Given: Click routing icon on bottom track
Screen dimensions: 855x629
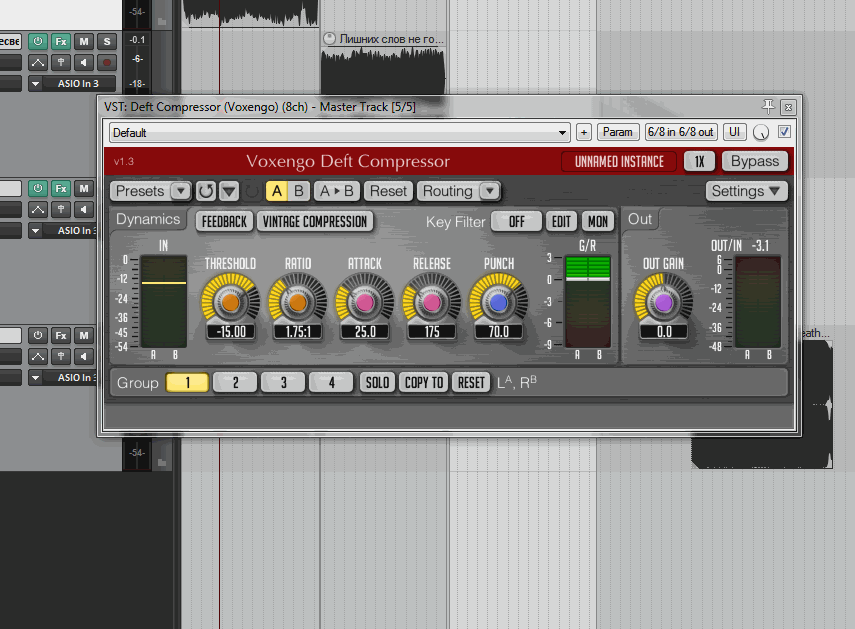Looking at the screenshot, I should click(x=61, y=356).
